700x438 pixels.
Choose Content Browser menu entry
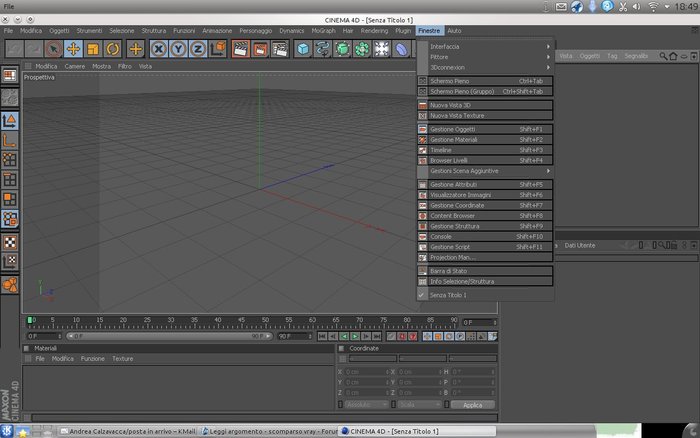pyautogui.click(x=485, y=216)
